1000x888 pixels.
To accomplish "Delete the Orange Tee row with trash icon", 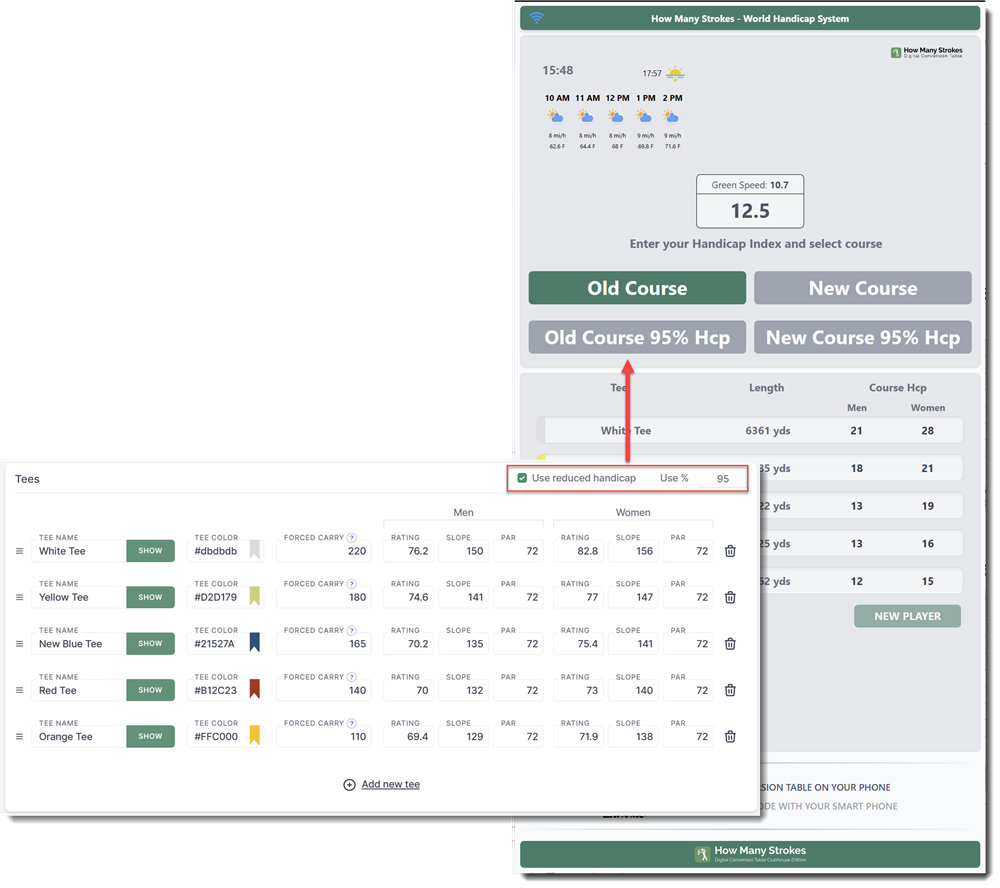I will coord(730,737).
